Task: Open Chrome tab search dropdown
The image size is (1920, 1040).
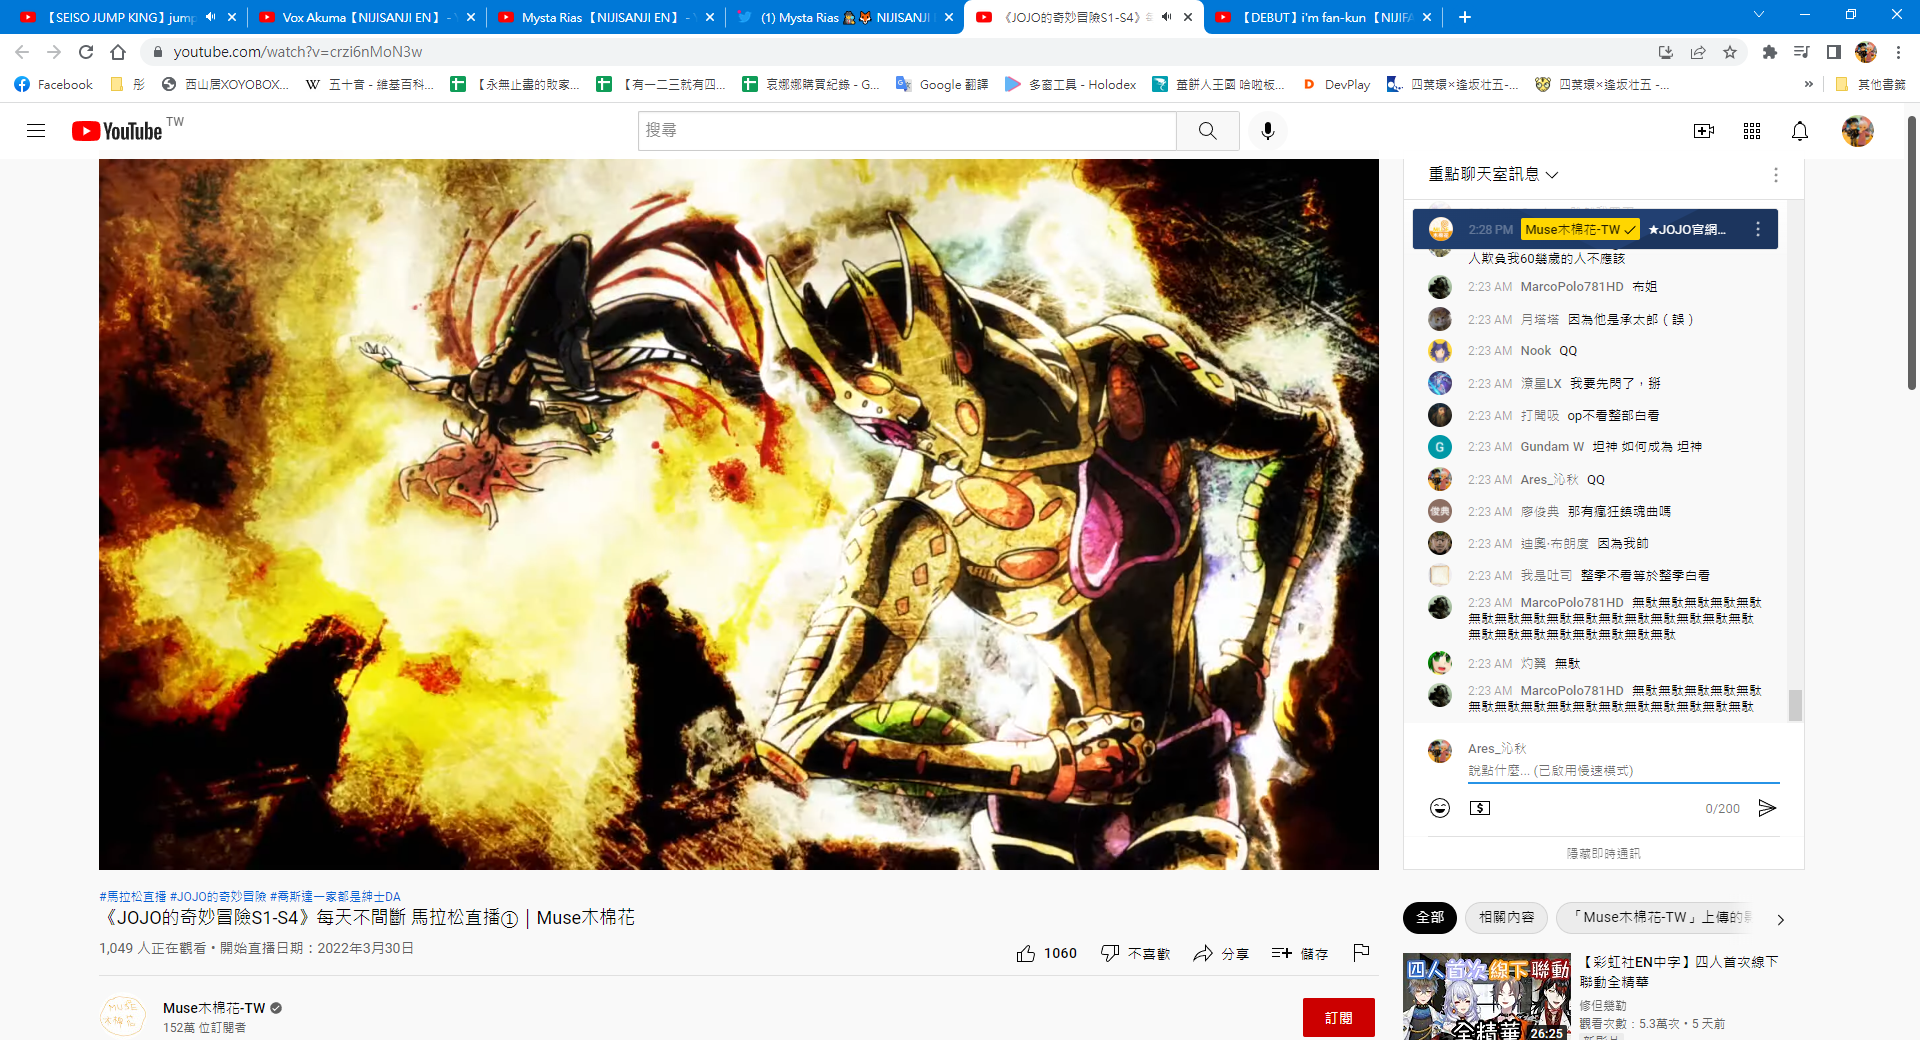Action: tap(1759, 15)
